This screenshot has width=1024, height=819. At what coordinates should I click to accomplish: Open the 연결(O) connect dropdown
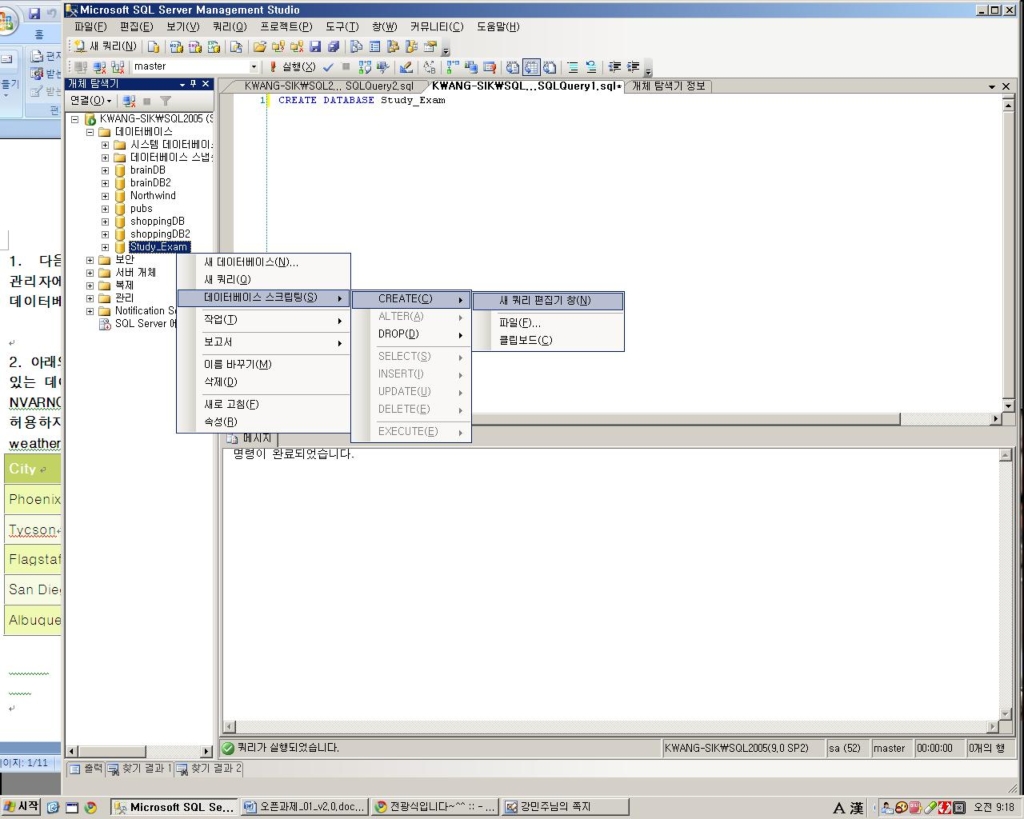pyautogui.click(x=91, y=101)
